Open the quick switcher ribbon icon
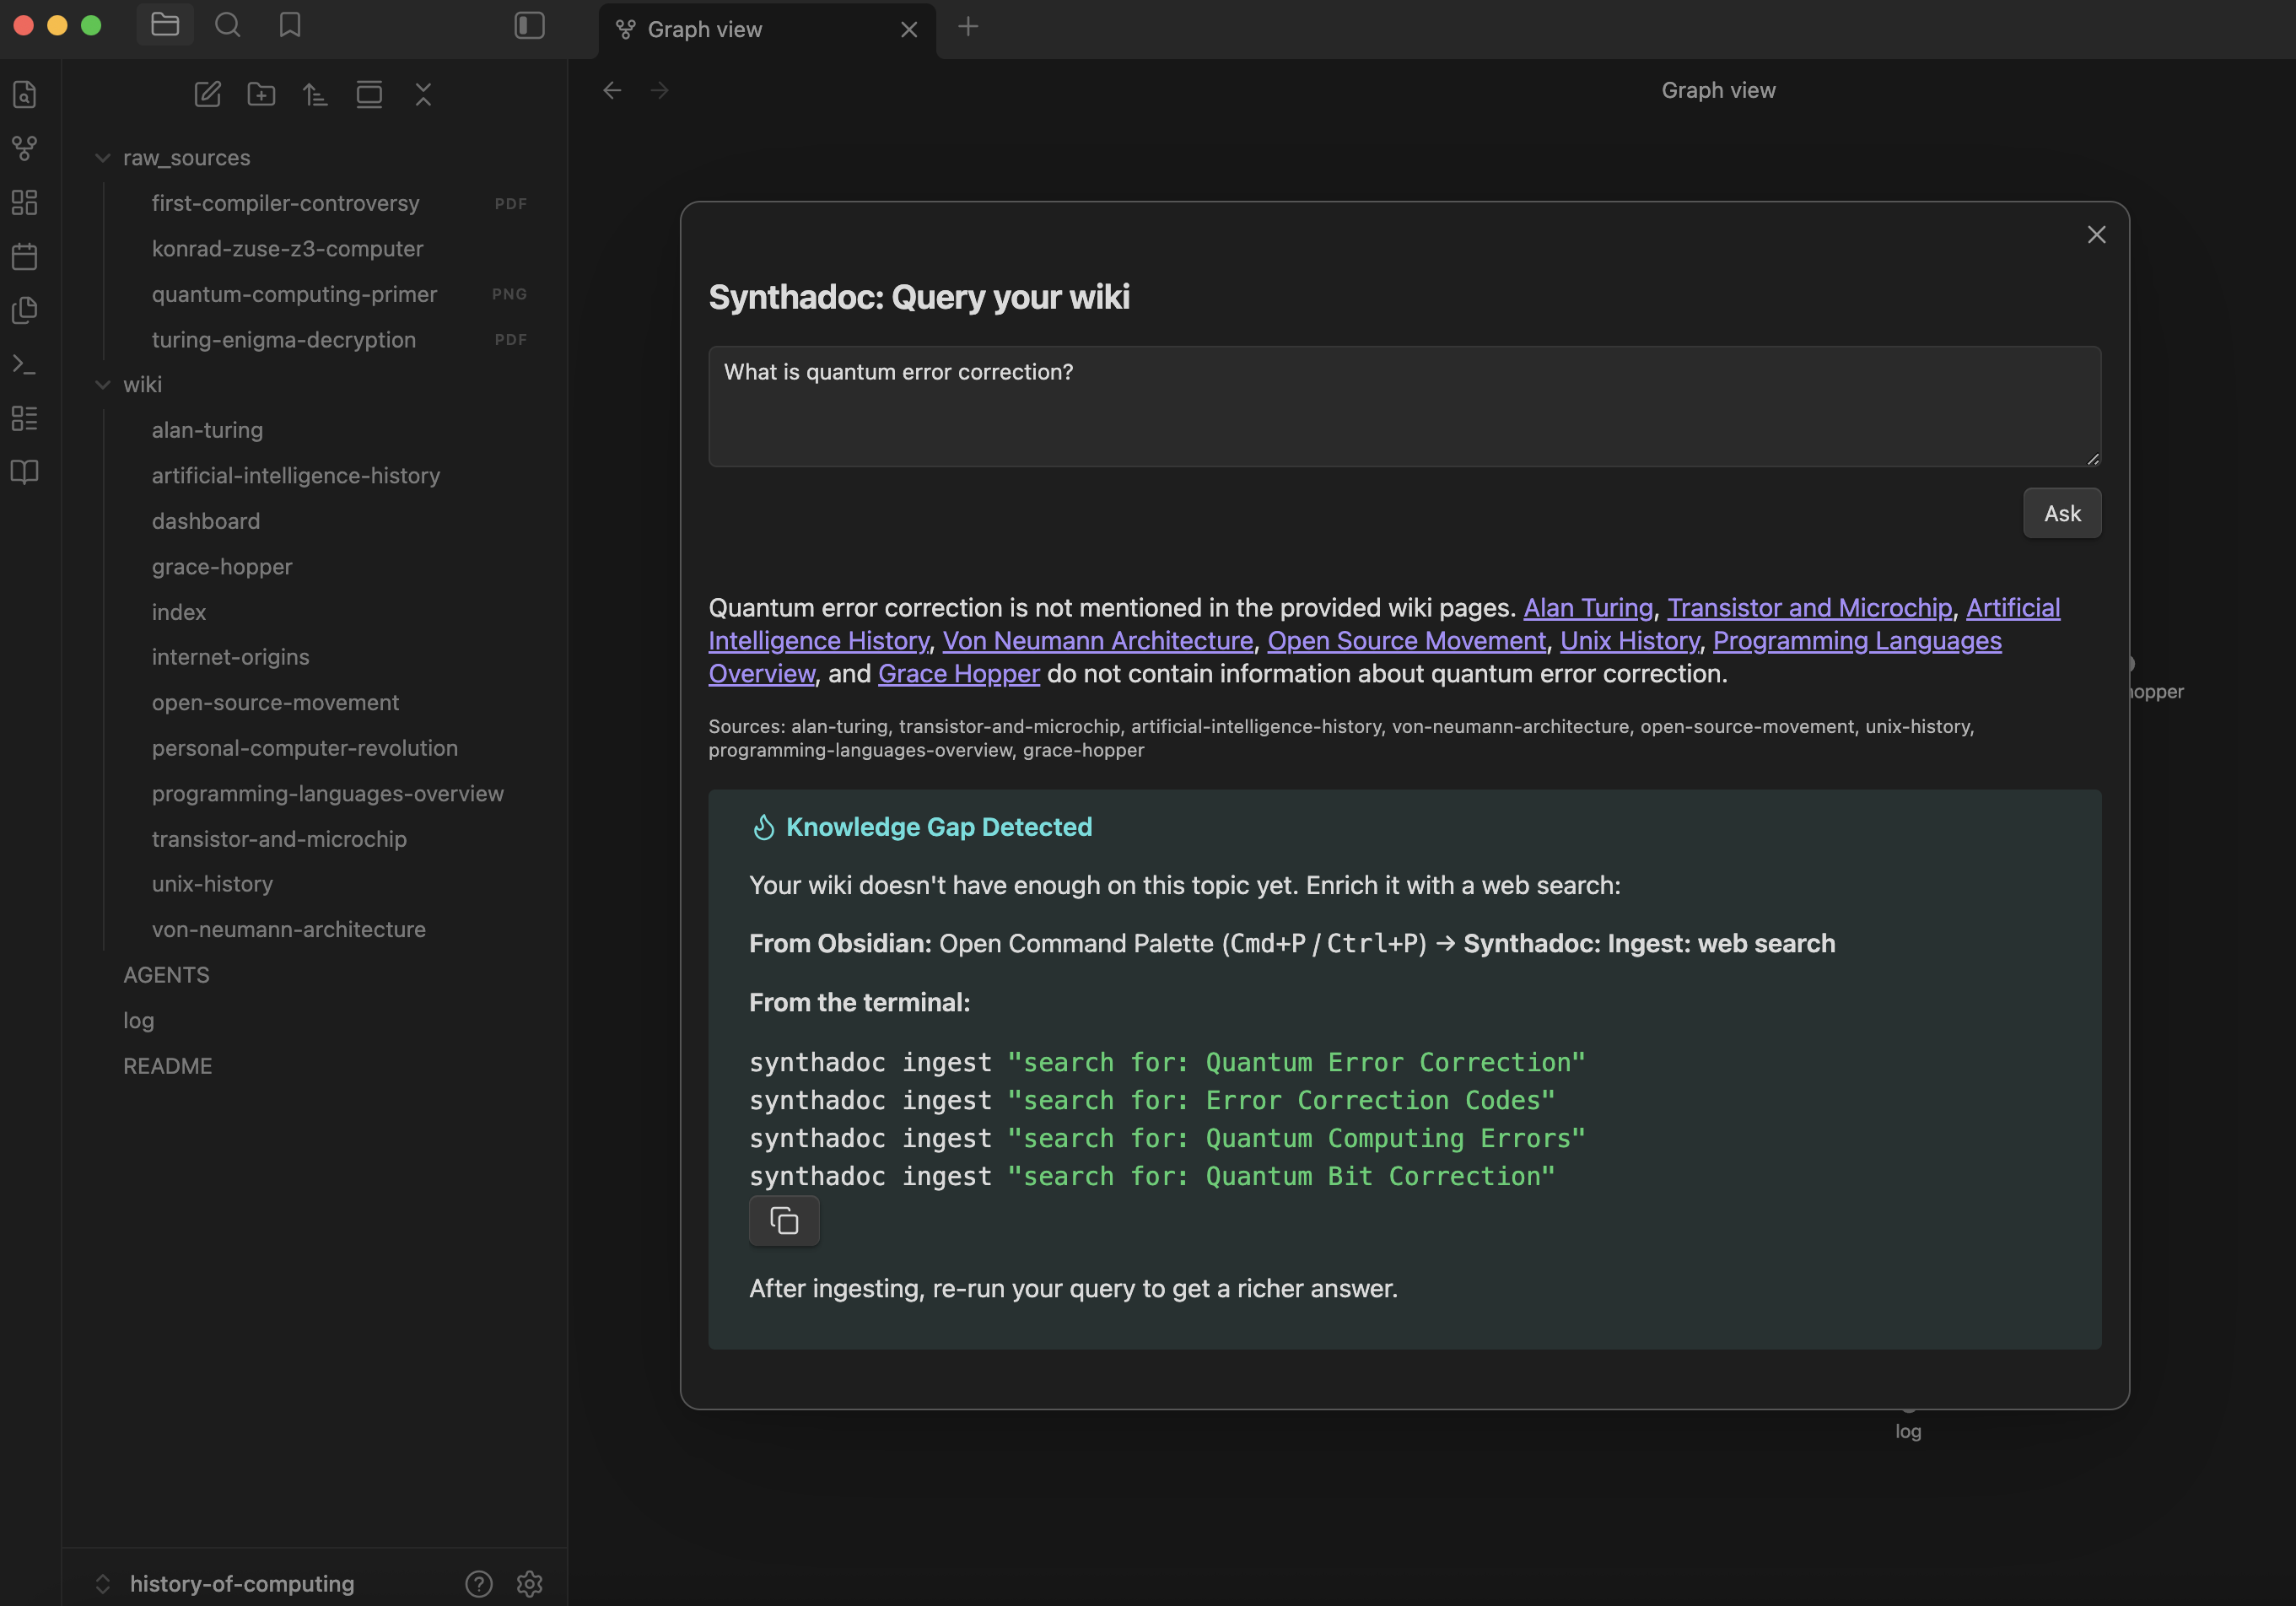 click(25, 94)
